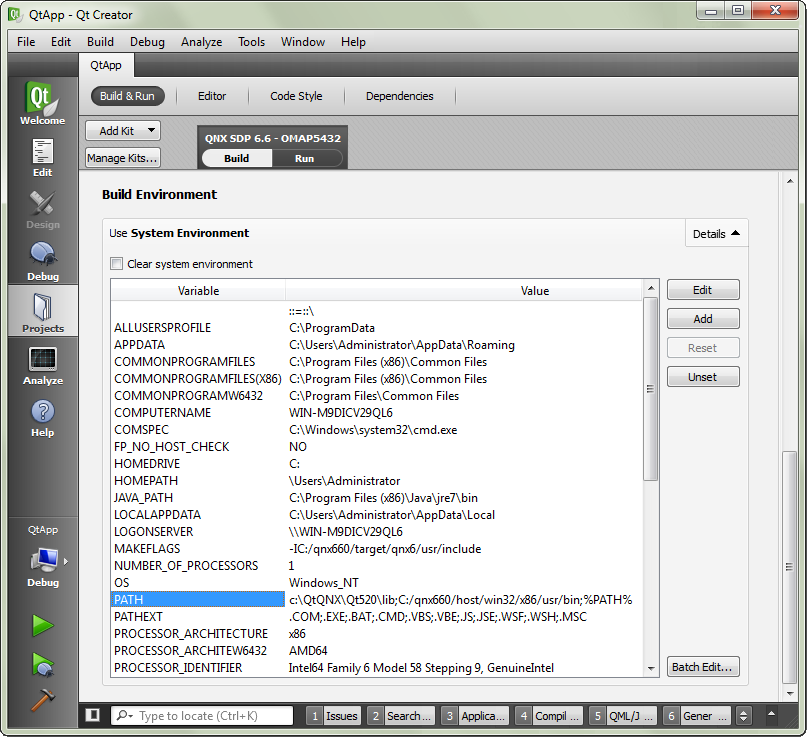Open the Help mode
The height and width of the screenshot is (737, 807).
tap(42, 417)
